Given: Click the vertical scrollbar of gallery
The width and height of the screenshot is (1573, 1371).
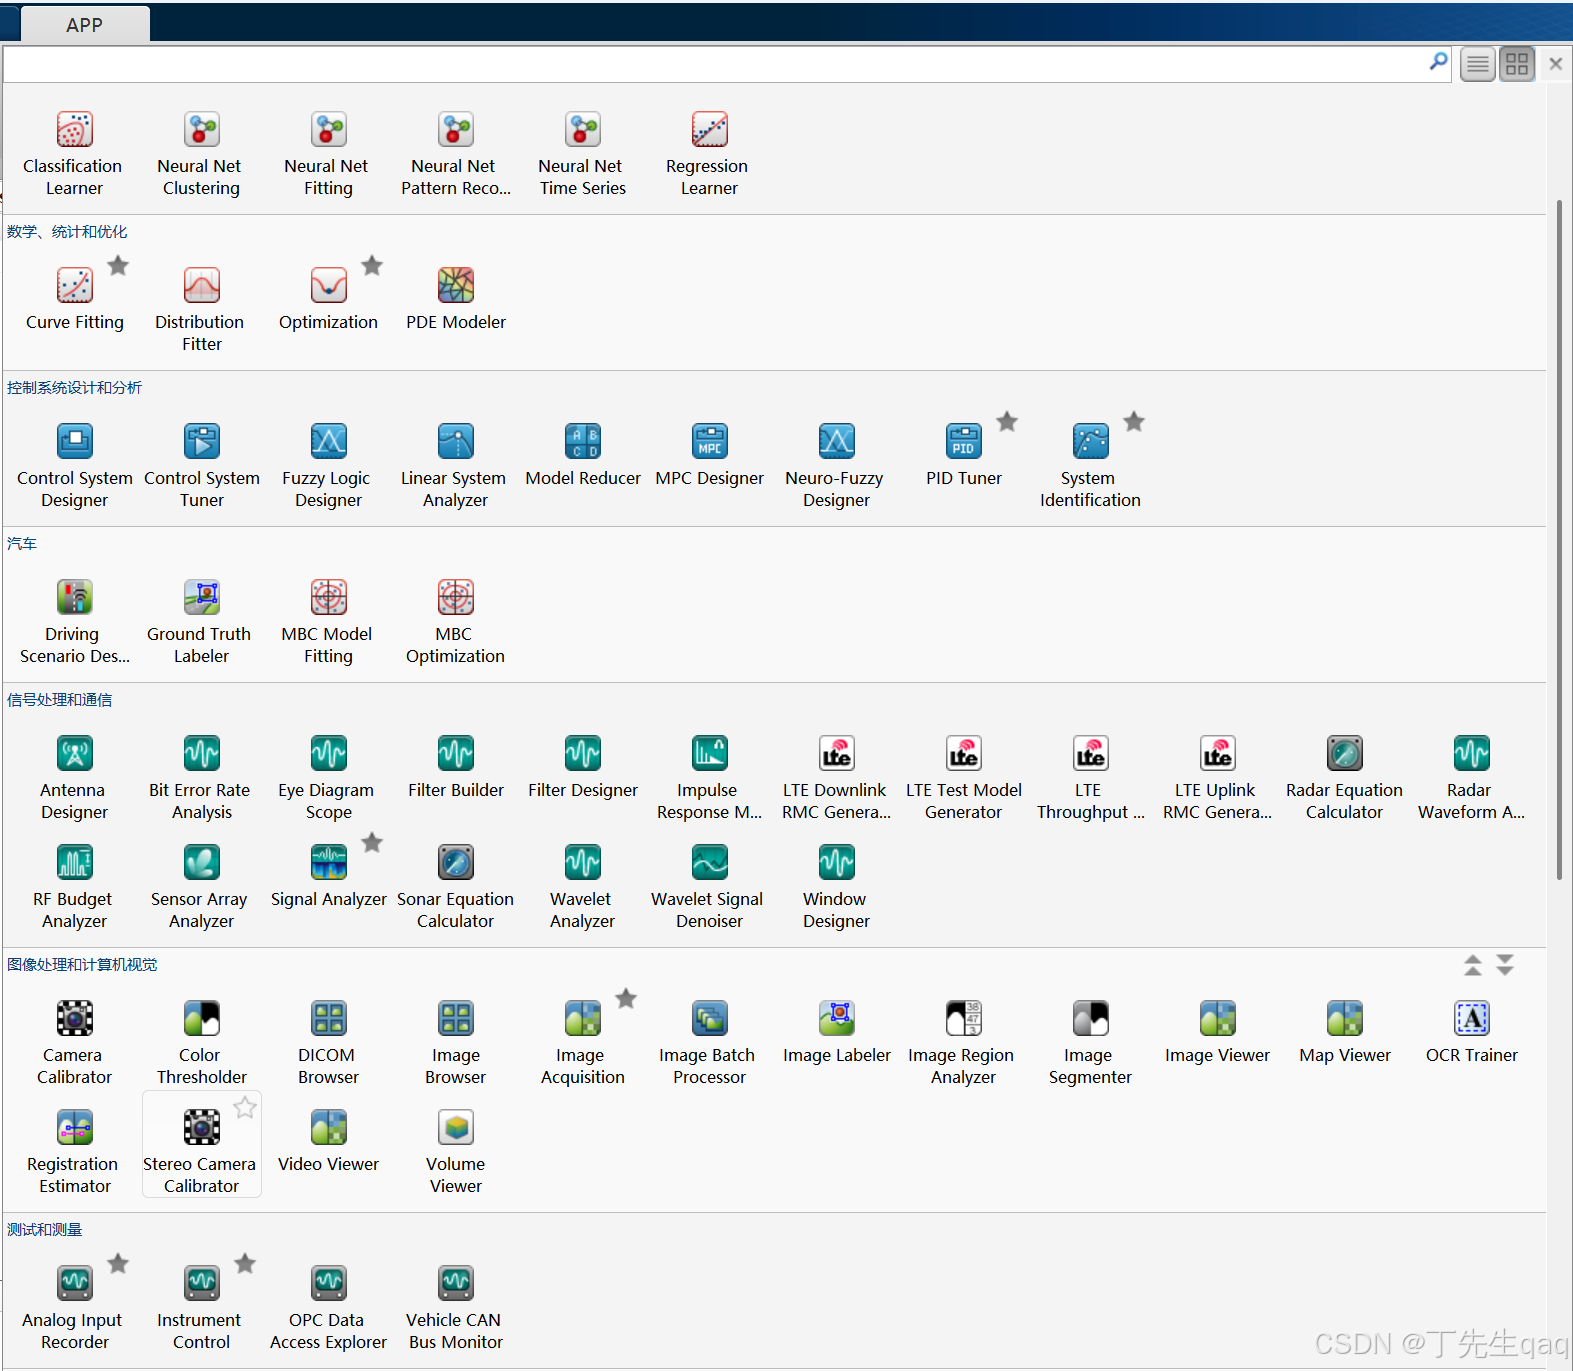Looking at the screenshot, I should tap(1559, 540).
